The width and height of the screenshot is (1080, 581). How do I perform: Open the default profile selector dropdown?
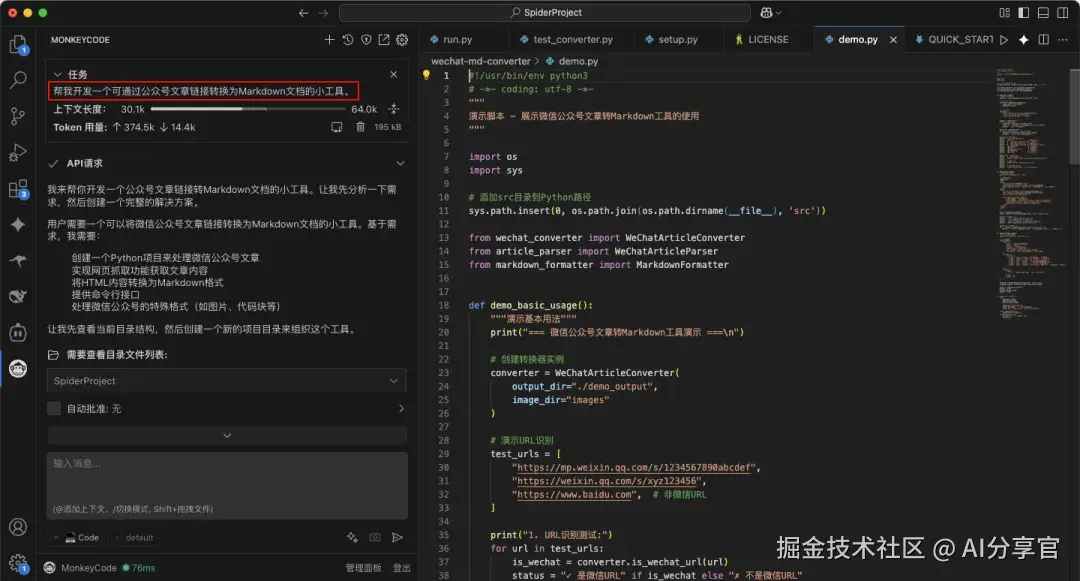pos(134,538)
